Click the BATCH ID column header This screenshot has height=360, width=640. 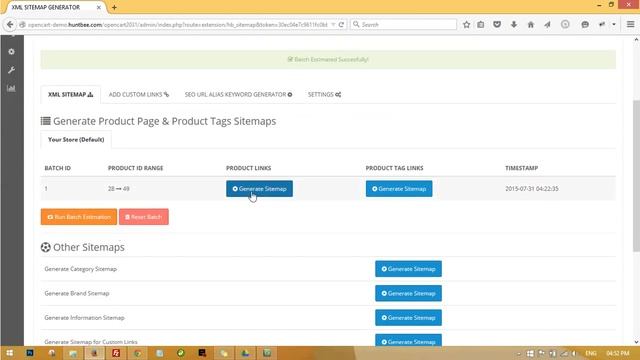58,168
